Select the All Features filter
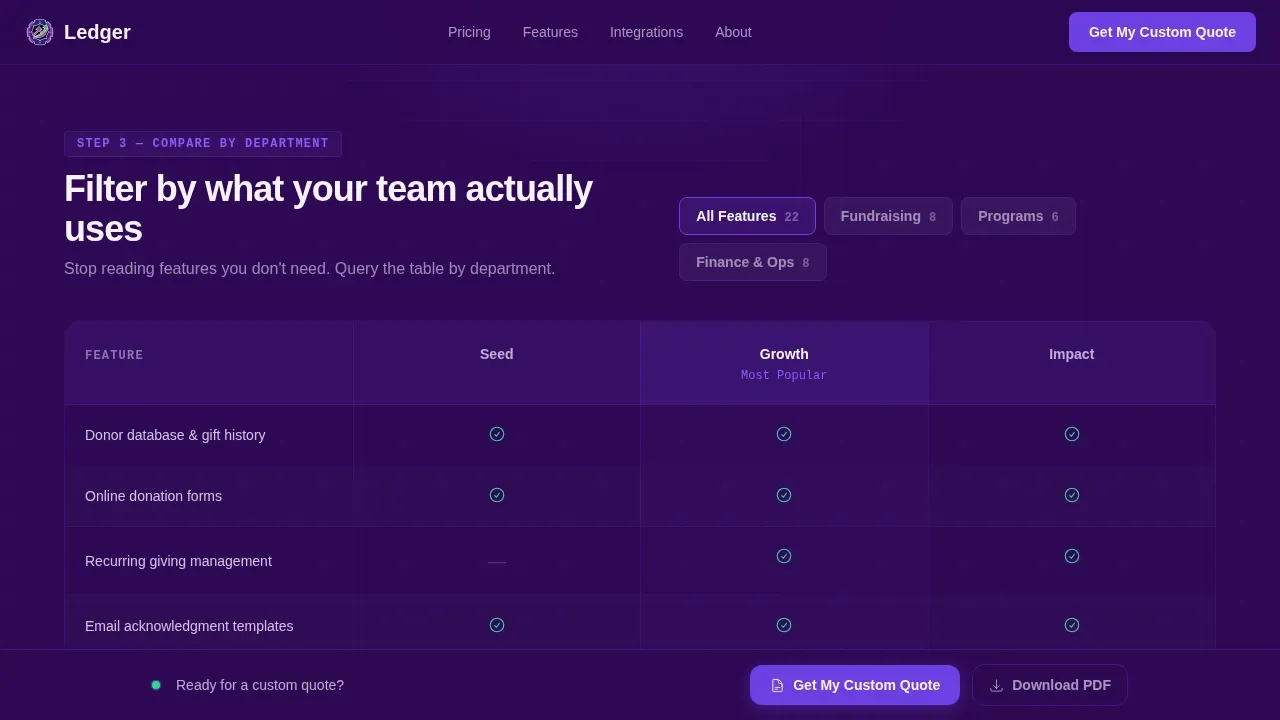The height and width of the screenshot is (720, 1280). (x=747, y=216)
